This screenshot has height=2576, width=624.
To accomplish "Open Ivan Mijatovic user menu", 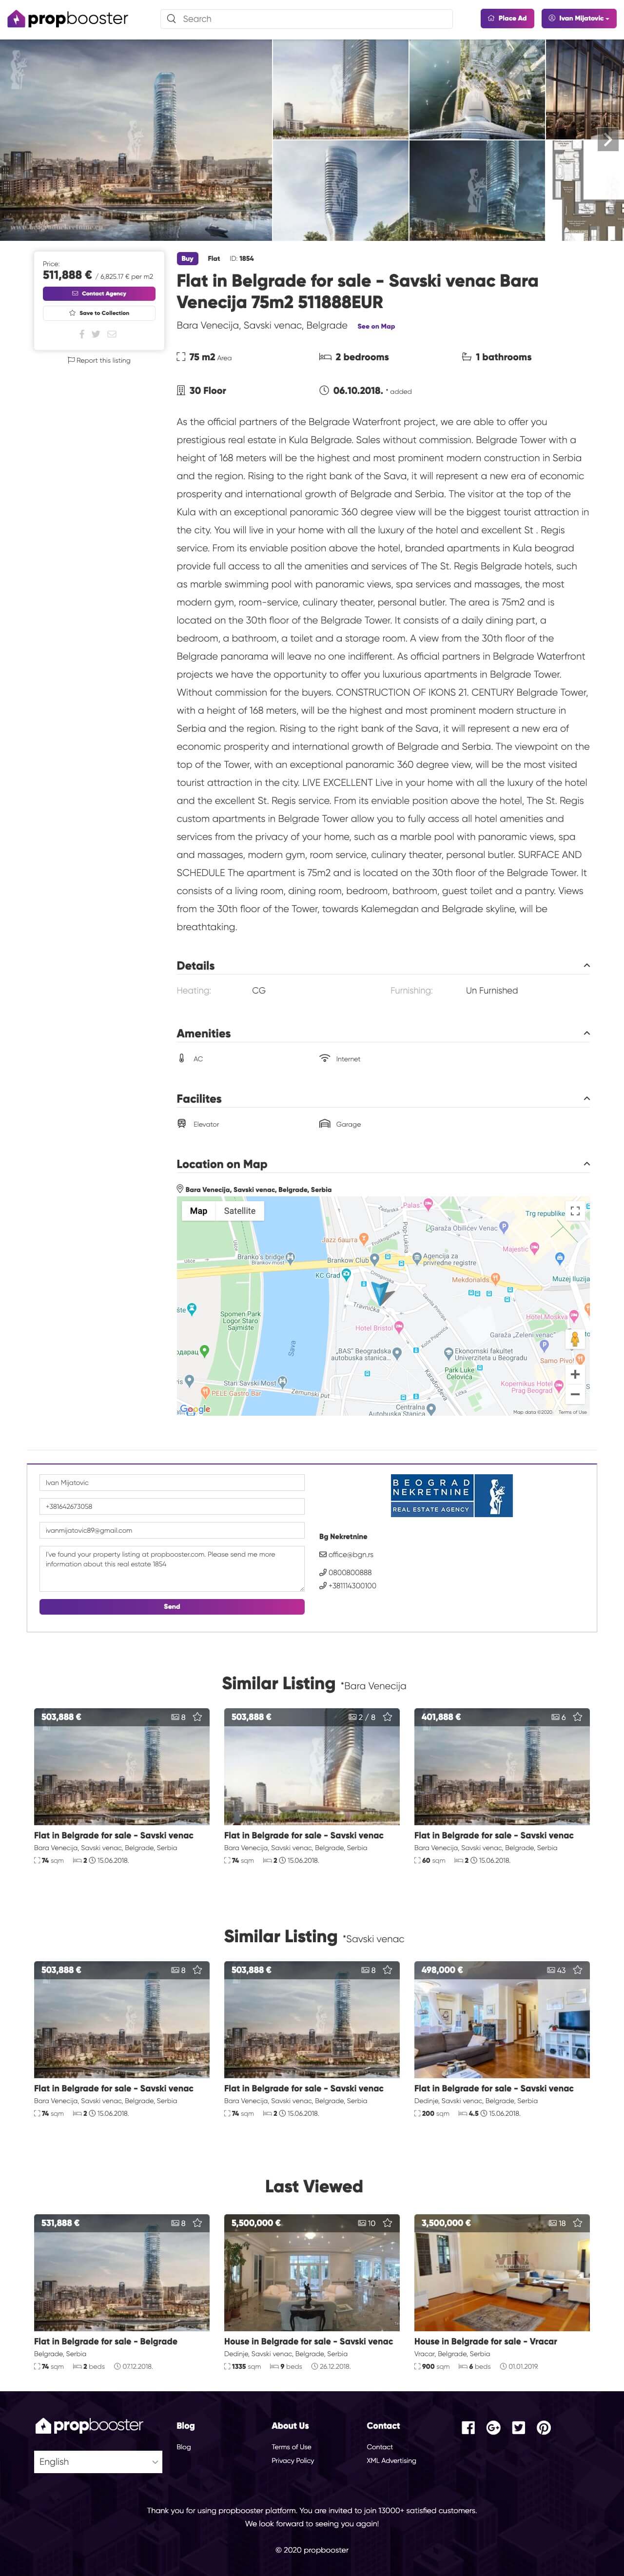I will click(579, 18).
